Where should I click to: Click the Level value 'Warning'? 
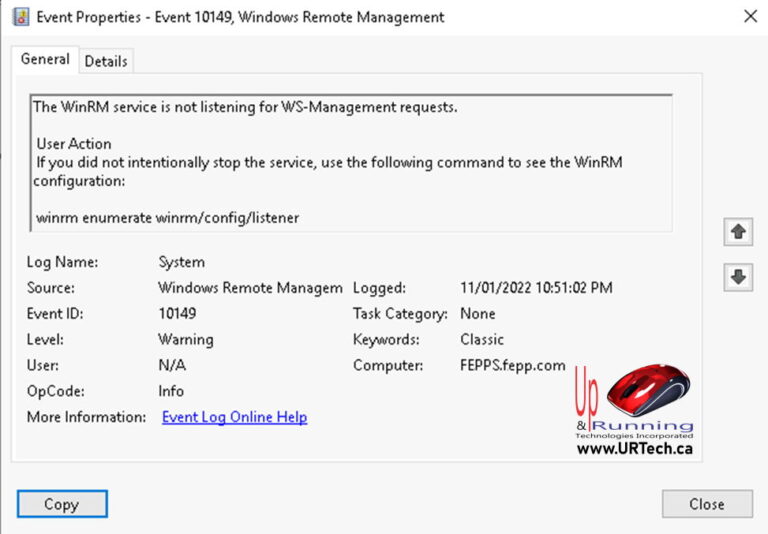click(186, 340)
